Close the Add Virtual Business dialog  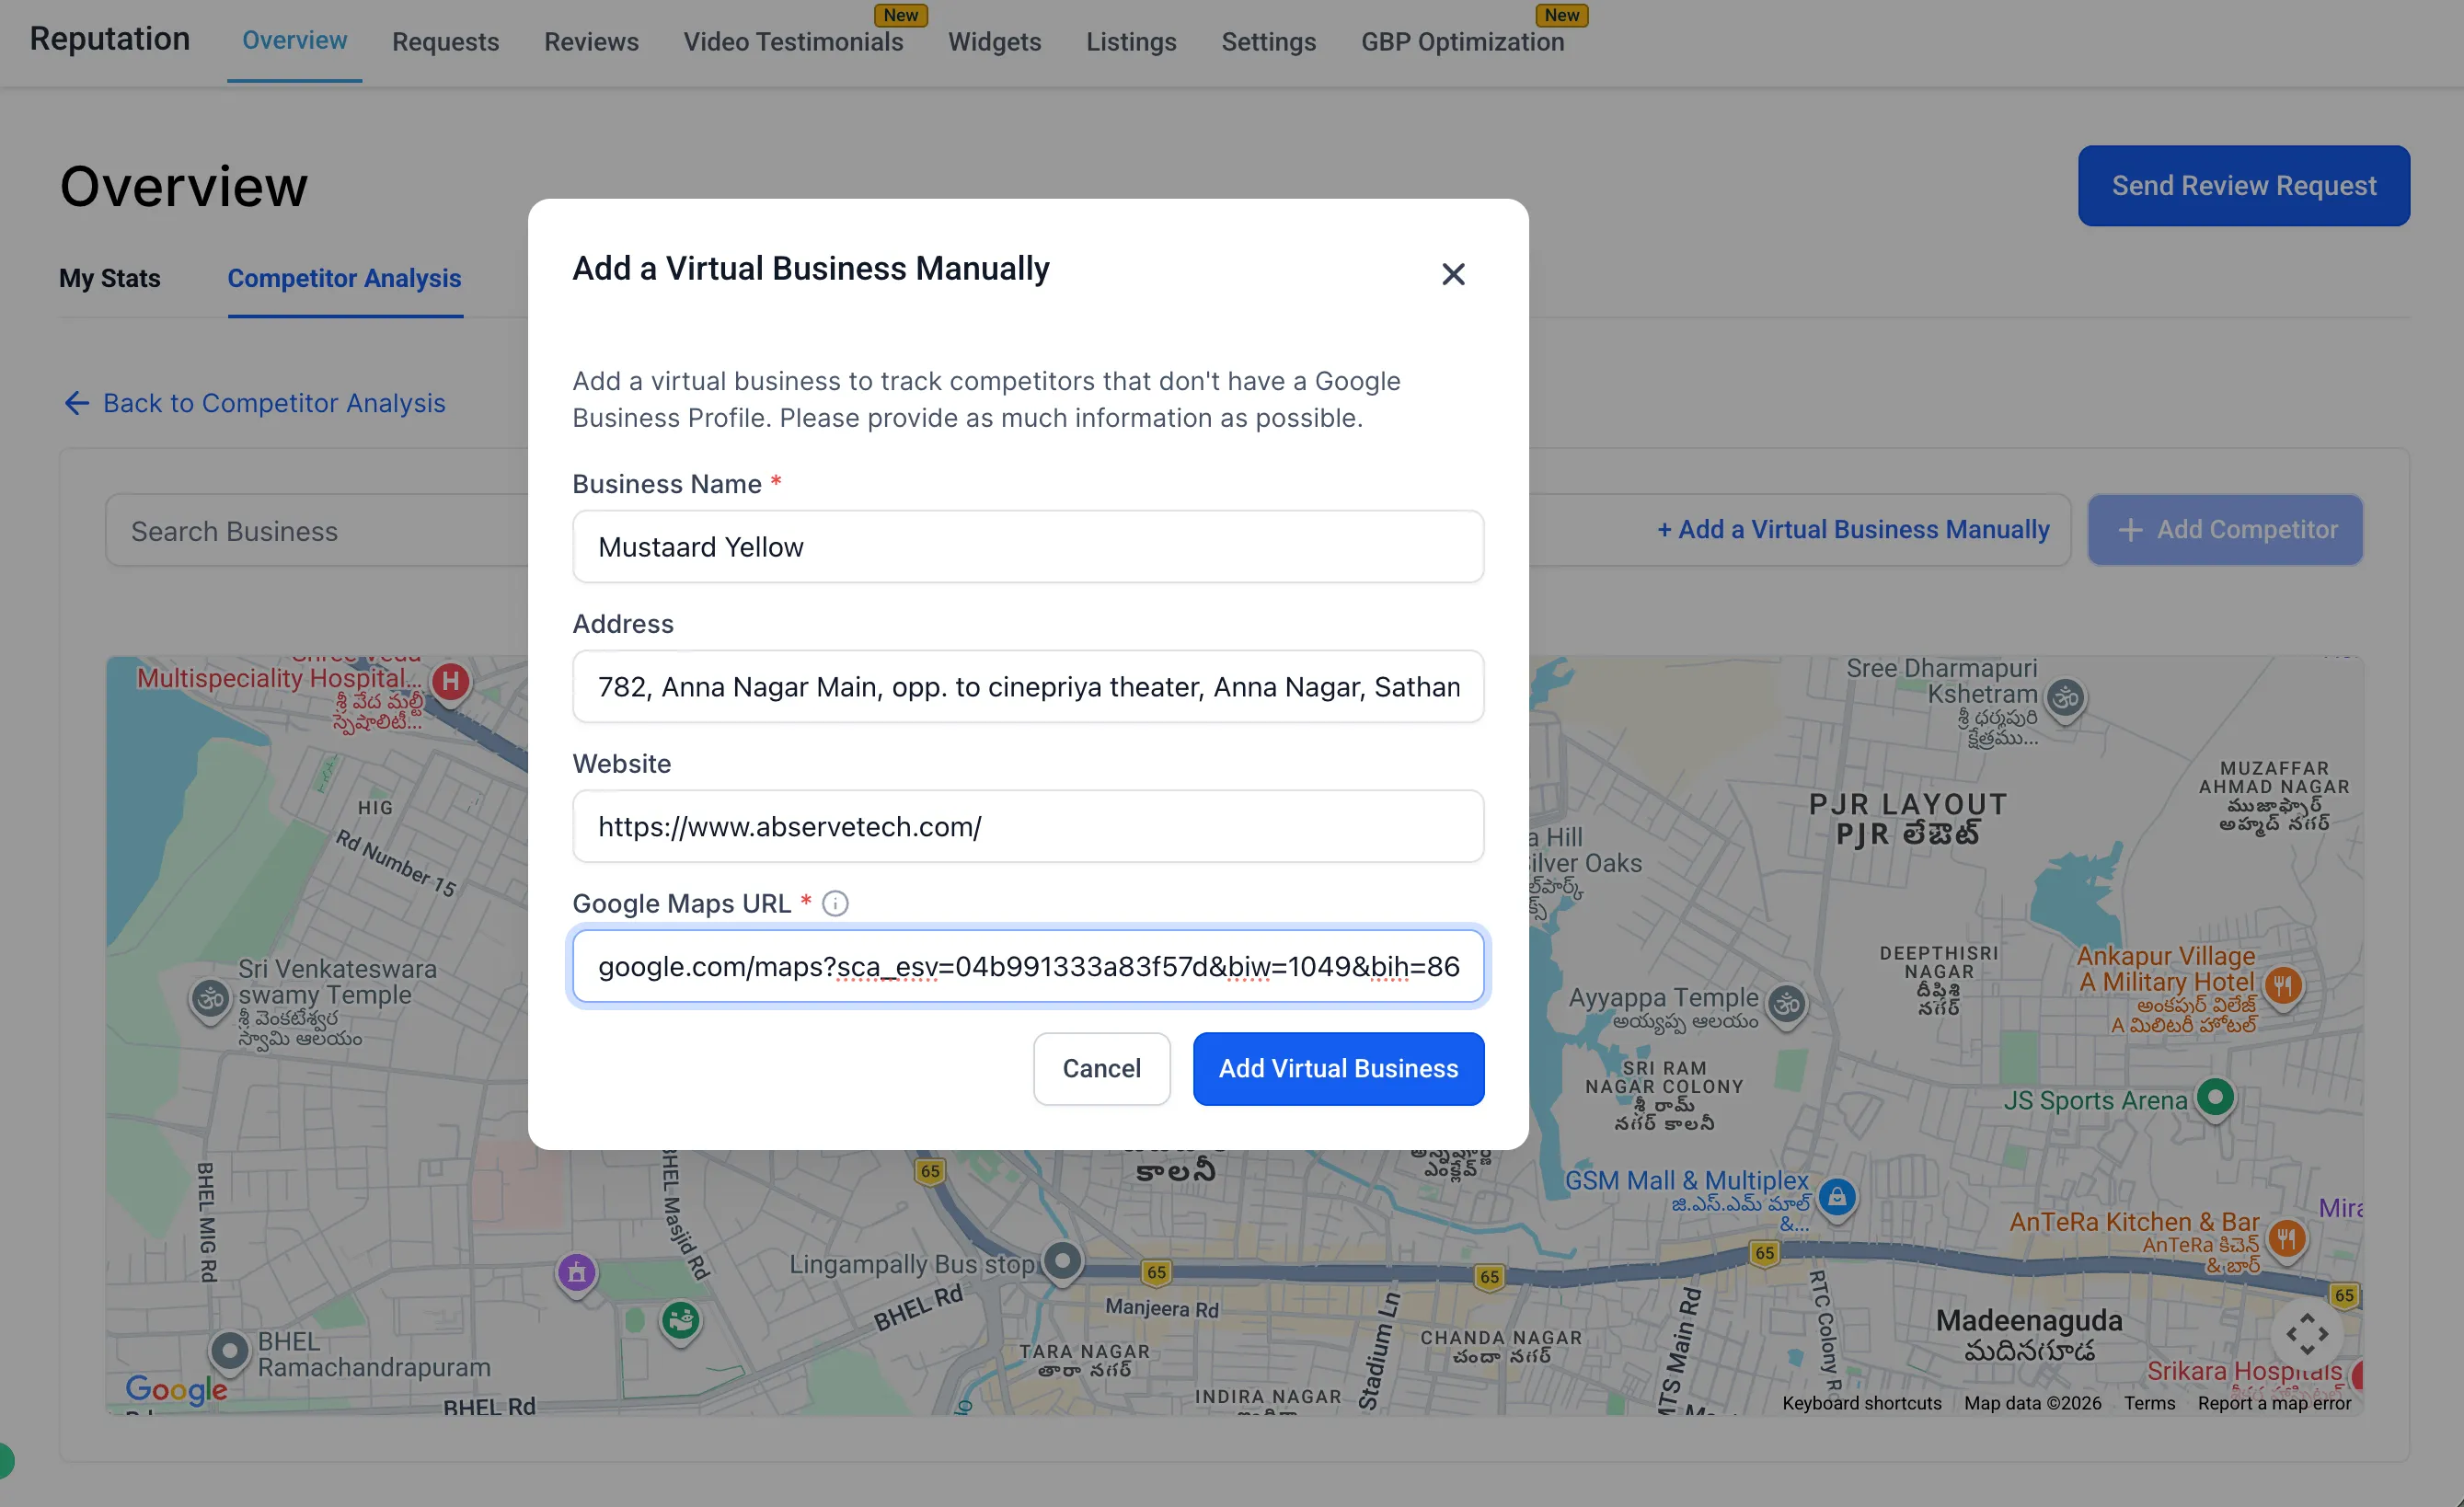[x=1453, y=274]
